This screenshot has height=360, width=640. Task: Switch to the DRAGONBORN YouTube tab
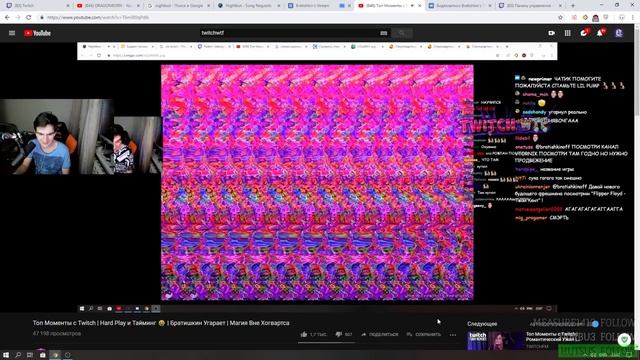click(x=108, y=6)
